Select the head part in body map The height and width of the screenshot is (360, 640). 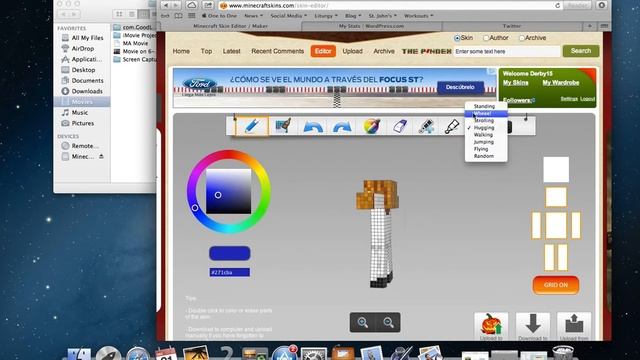coord(556,198)
